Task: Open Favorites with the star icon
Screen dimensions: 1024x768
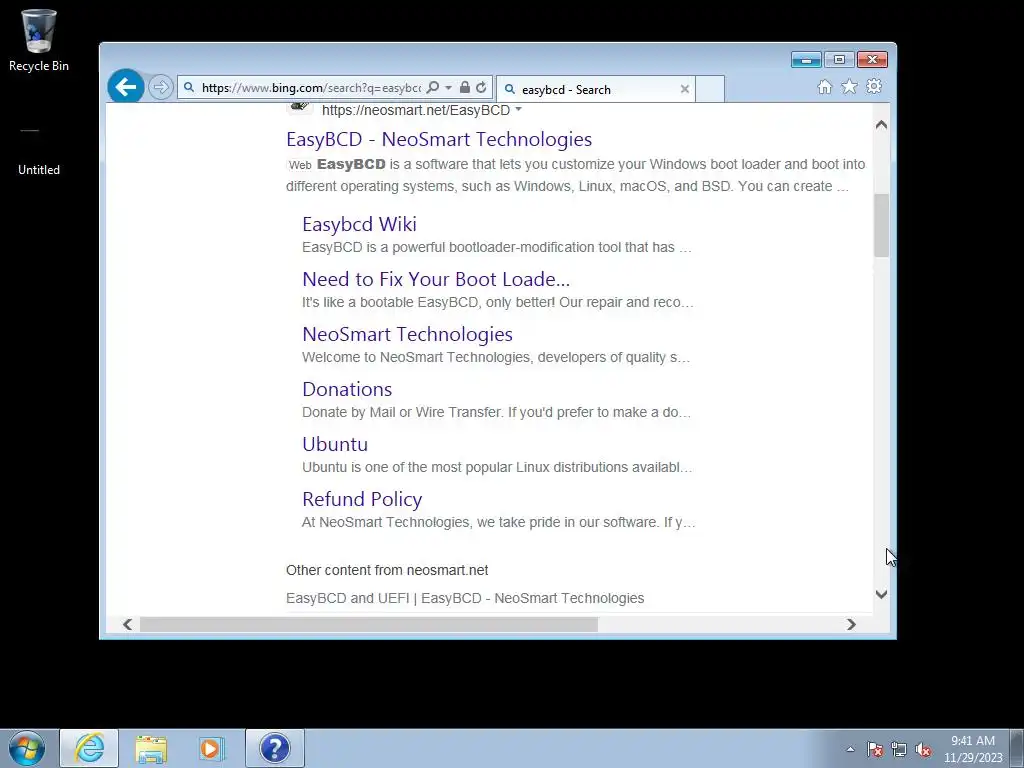Action: pyautogui.click(x=849, y=87)
